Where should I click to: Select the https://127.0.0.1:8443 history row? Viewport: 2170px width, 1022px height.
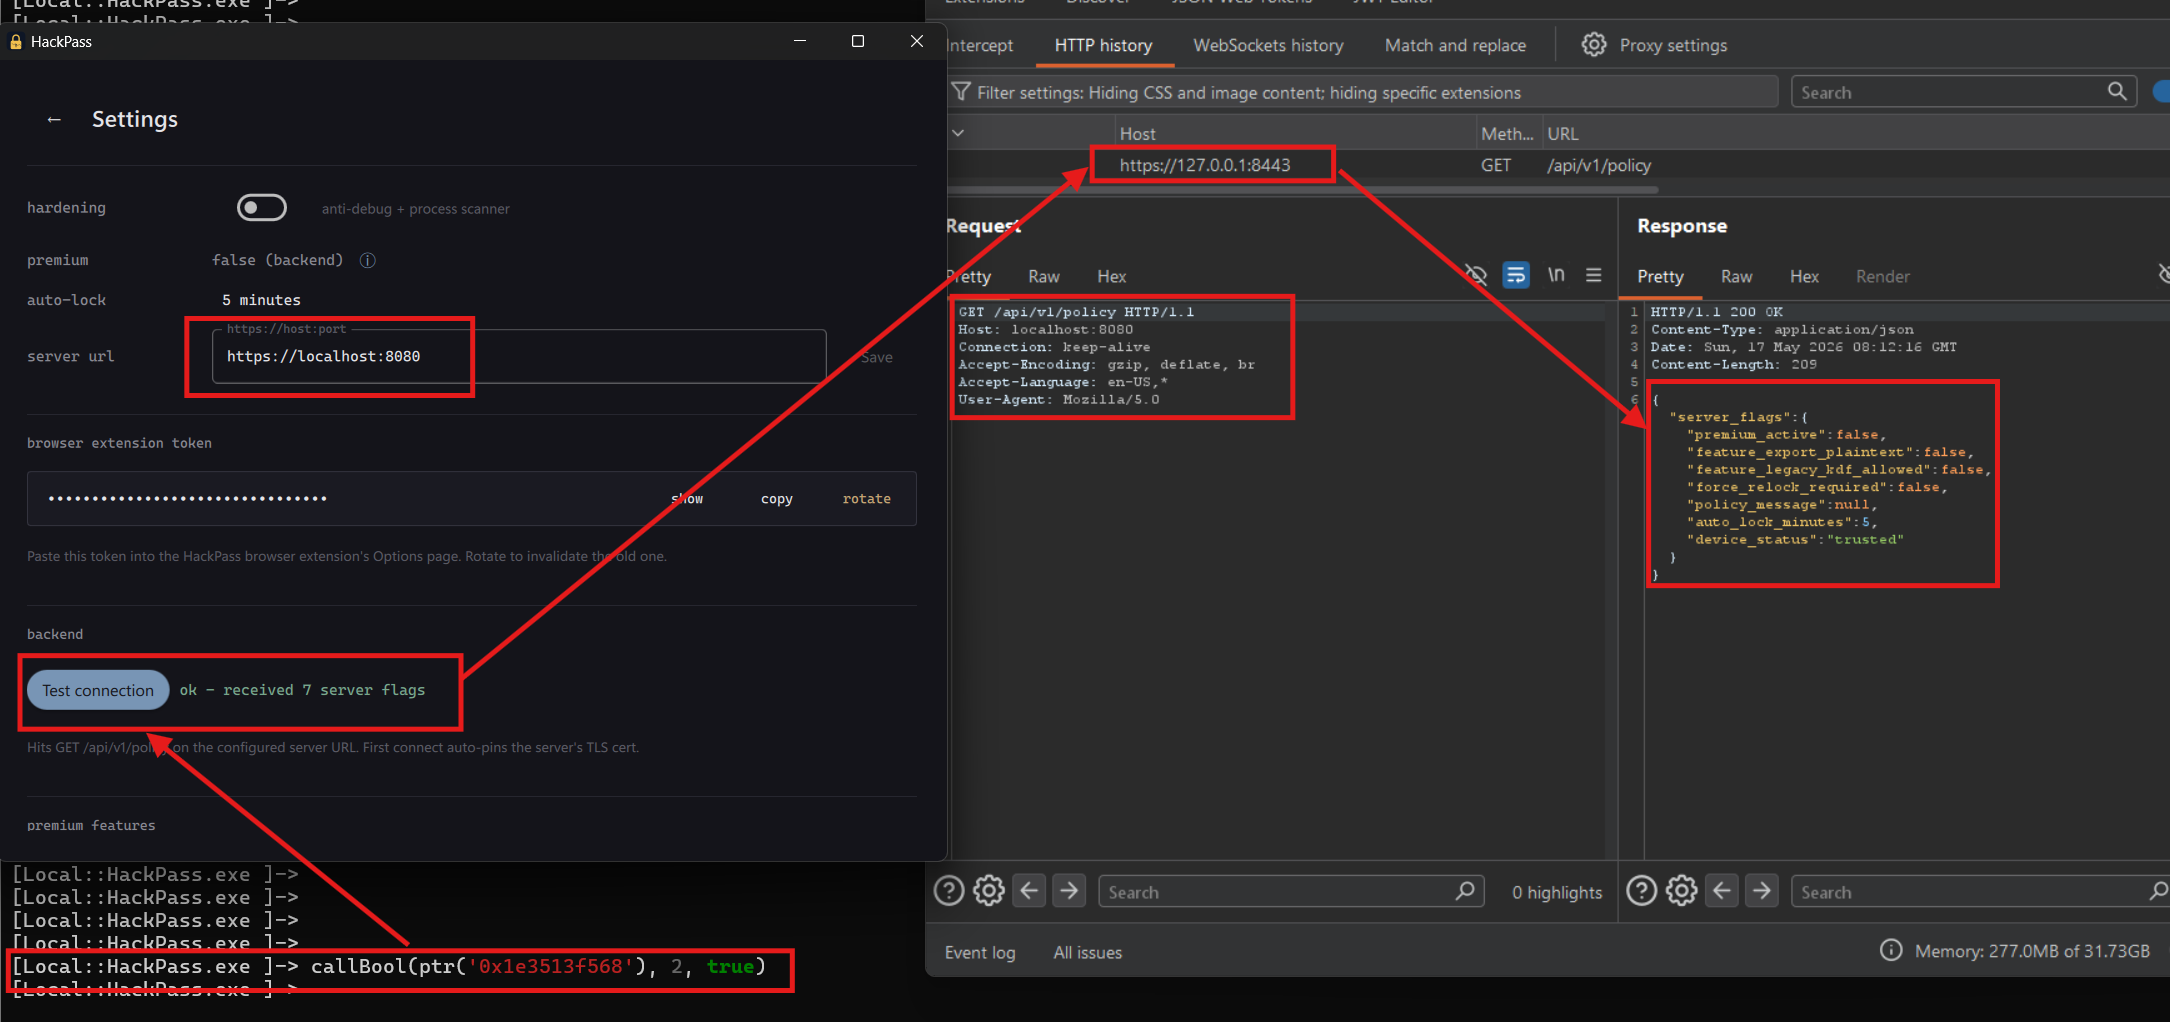pyautogui.click(x=1205, y=165)
